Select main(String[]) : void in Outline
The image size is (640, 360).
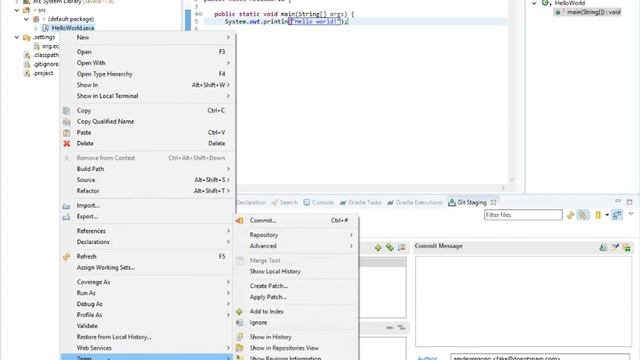(588, 12)
